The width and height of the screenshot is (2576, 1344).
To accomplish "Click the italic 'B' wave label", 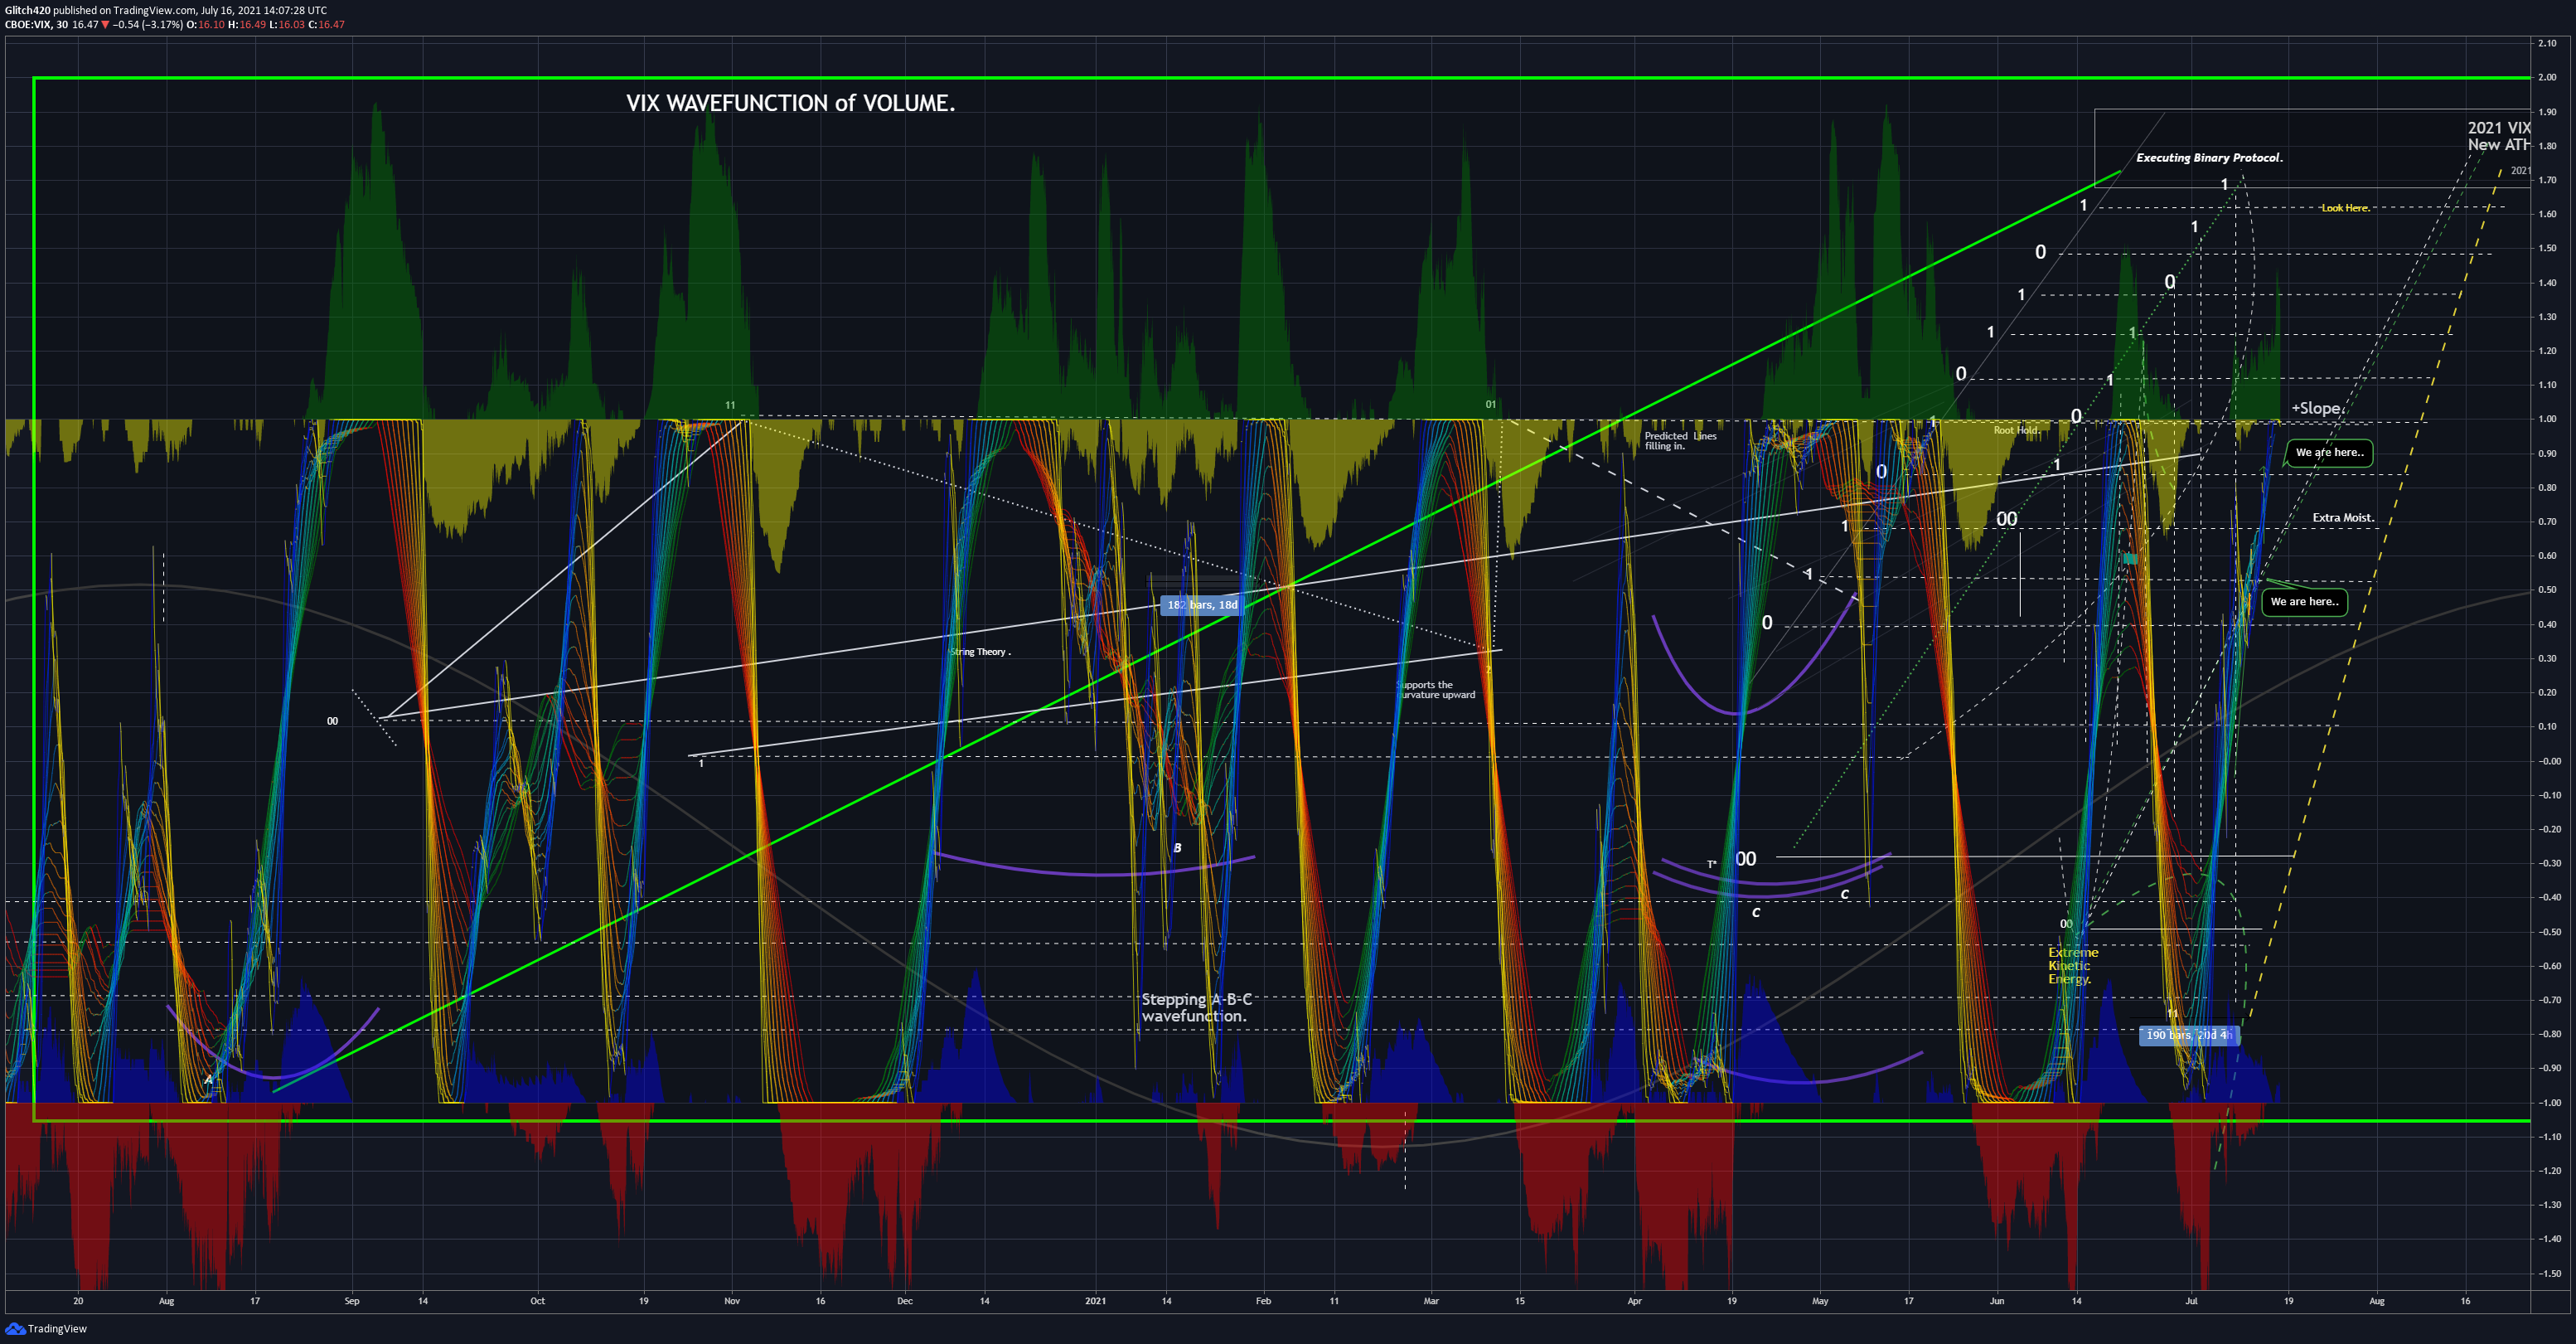I will click(x=1177, y=848).
